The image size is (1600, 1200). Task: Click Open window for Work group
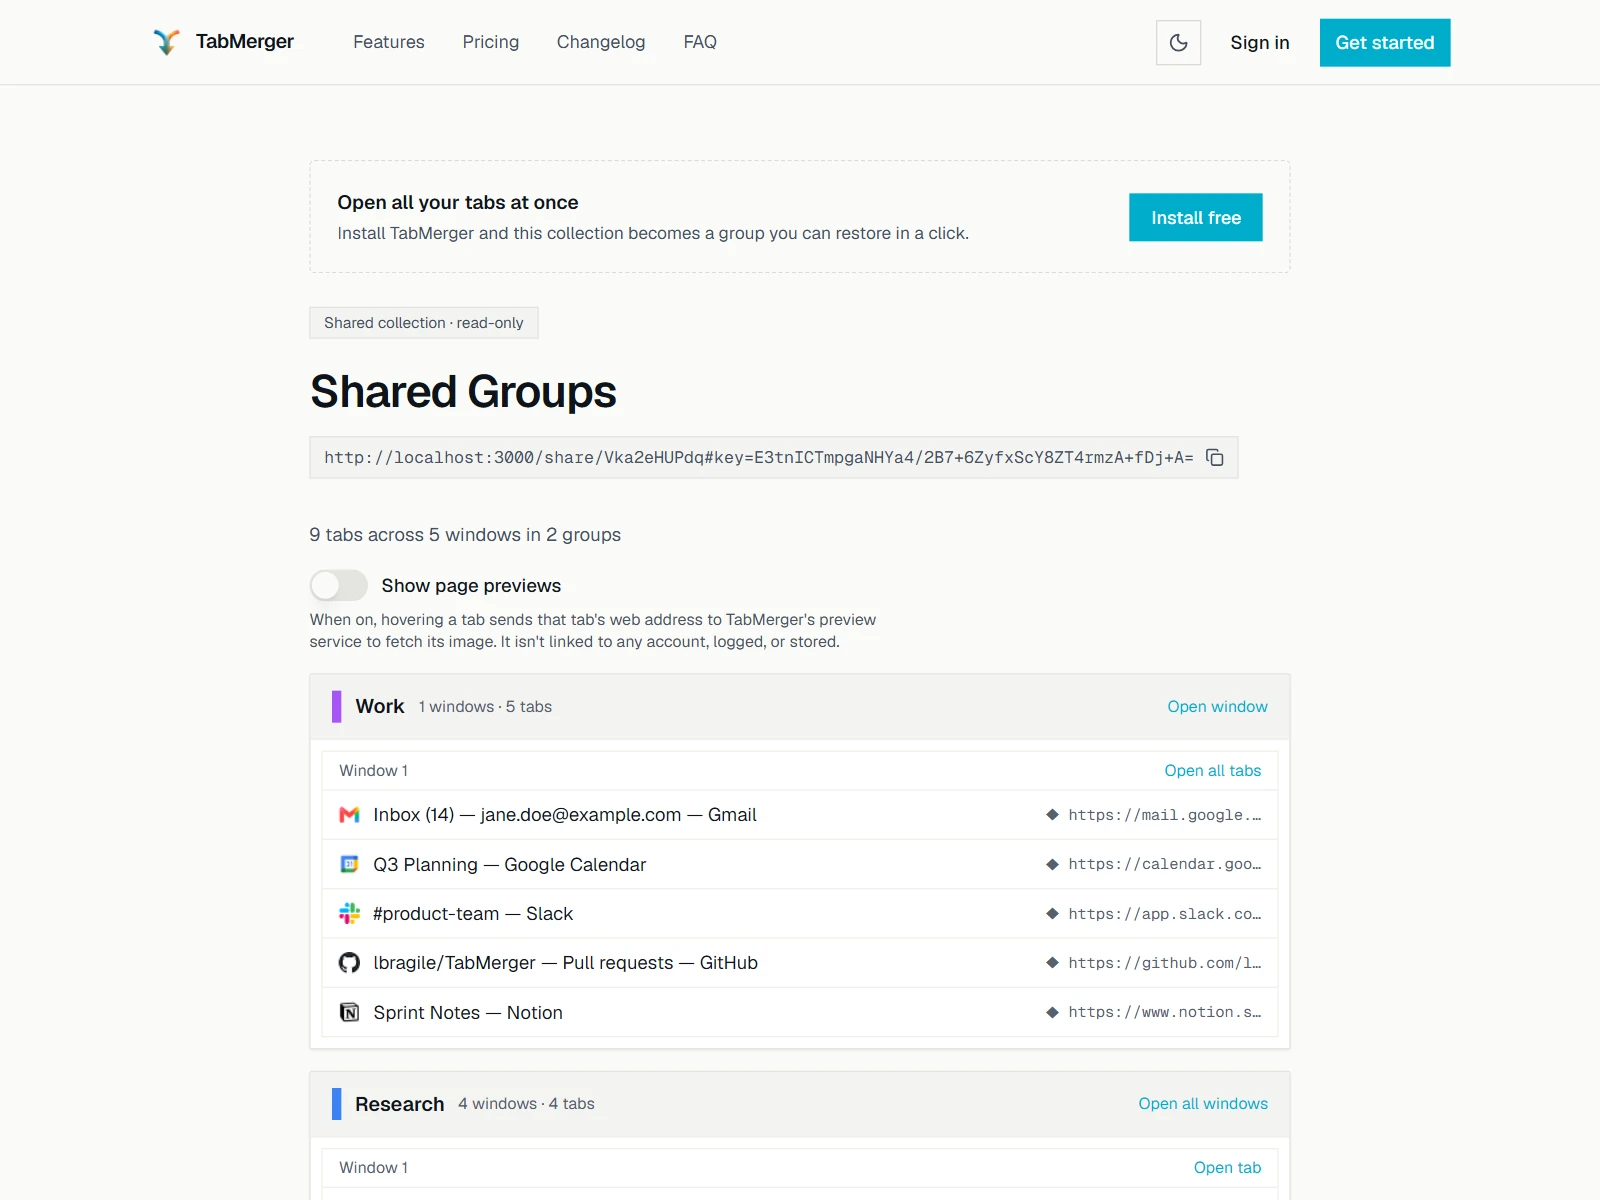[x=1217, y=706]
